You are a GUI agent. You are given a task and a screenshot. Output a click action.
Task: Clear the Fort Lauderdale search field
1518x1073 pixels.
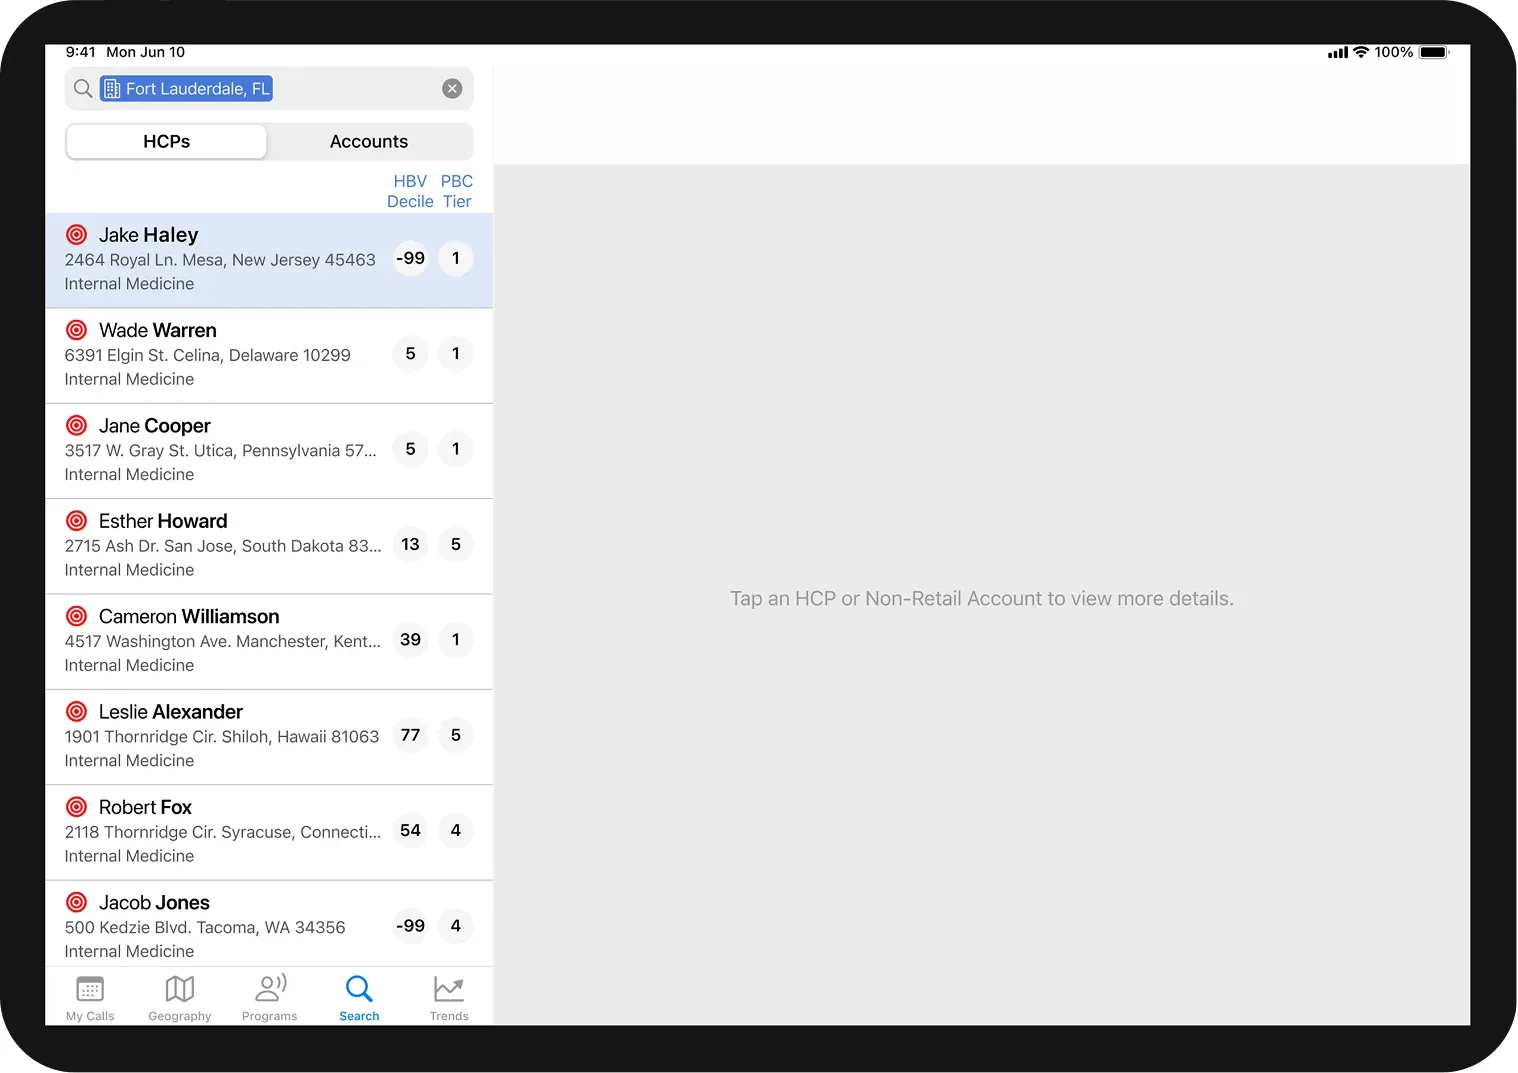coord(452,89)
